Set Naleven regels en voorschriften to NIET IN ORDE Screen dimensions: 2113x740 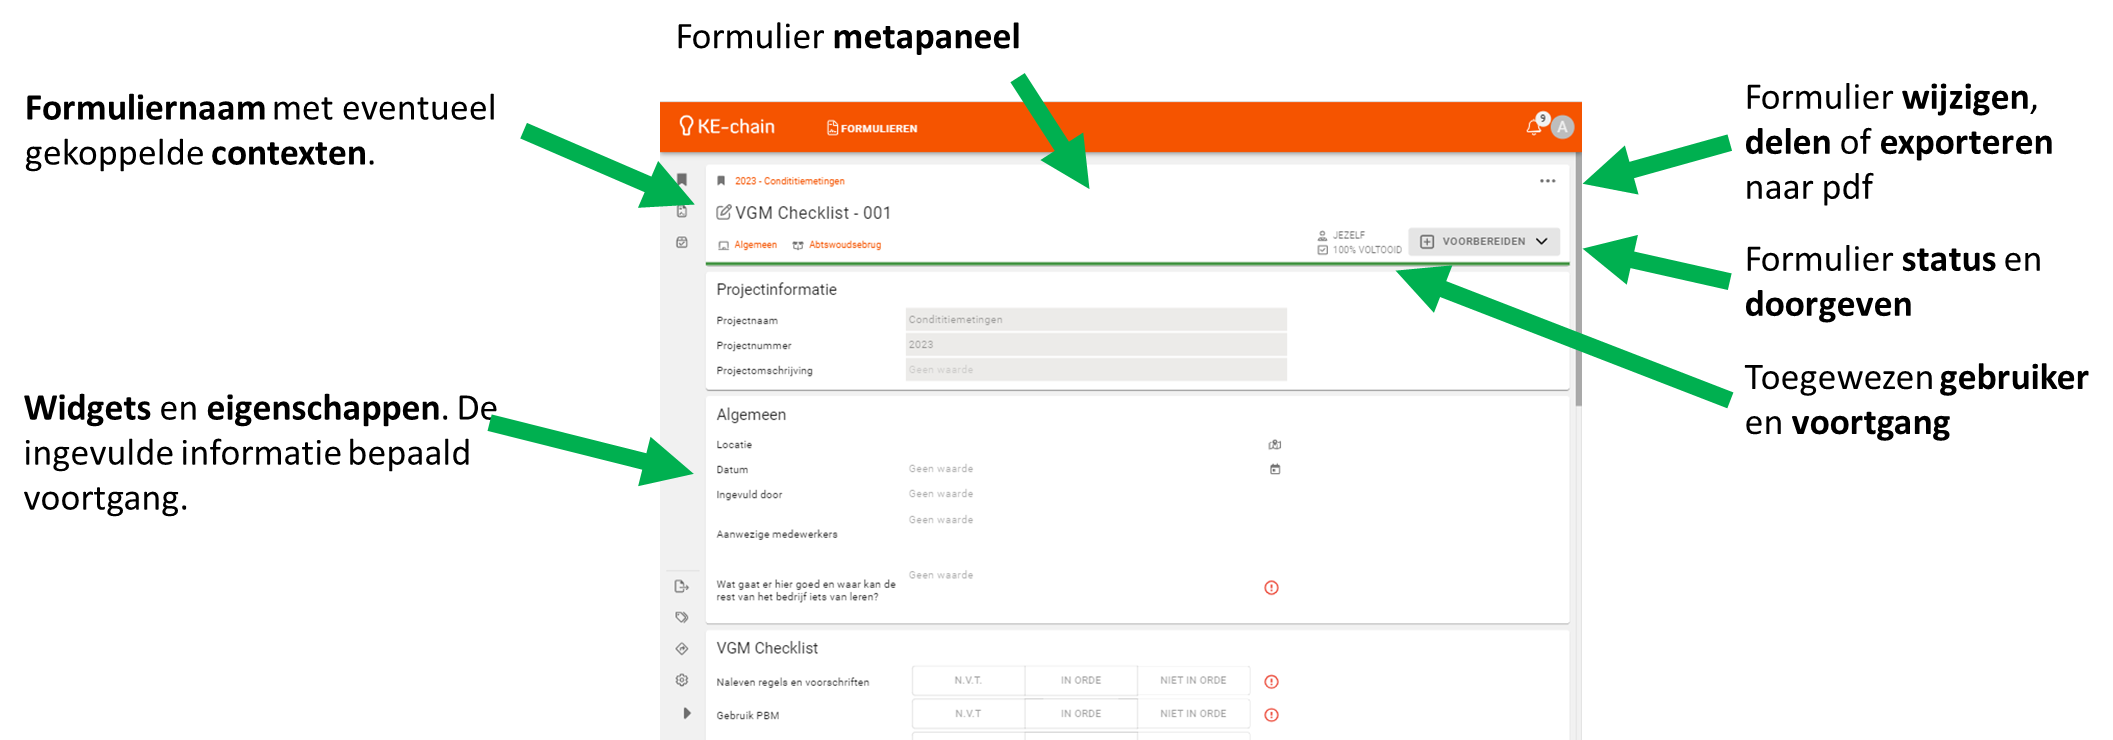point(1193,680)
